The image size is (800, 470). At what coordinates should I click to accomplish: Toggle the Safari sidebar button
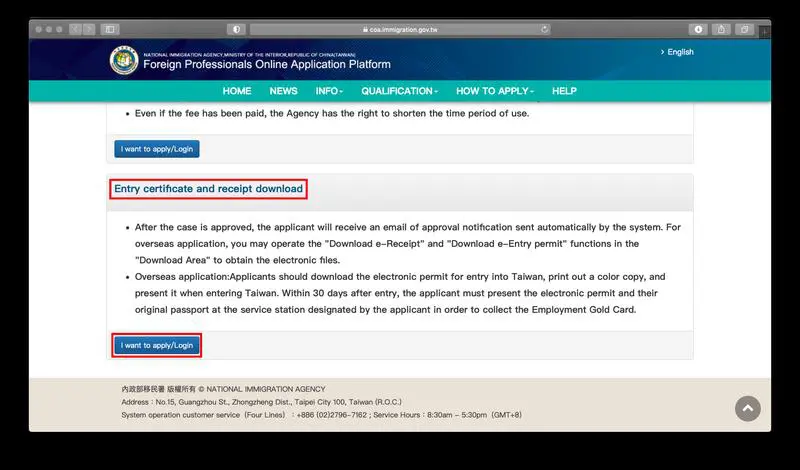[x=110, y=29]
